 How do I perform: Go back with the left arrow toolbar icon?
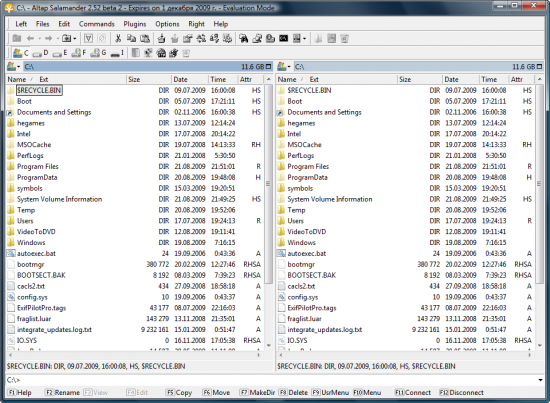click(31, 39)
